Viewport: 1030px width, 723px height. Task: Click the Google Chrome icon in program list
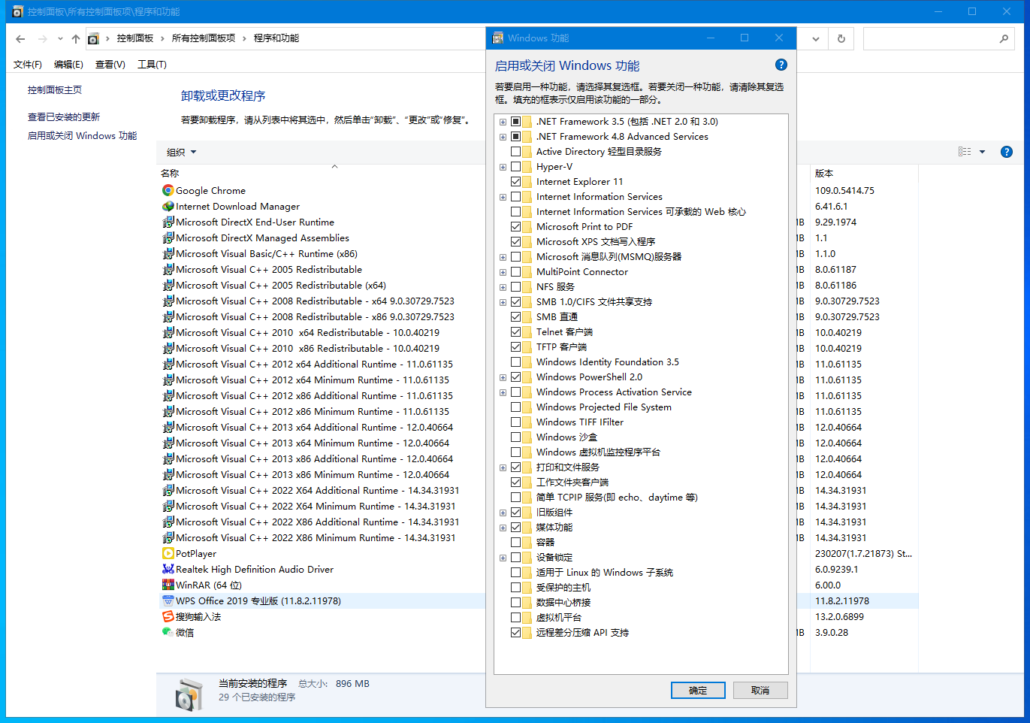(x=168, y=191)
